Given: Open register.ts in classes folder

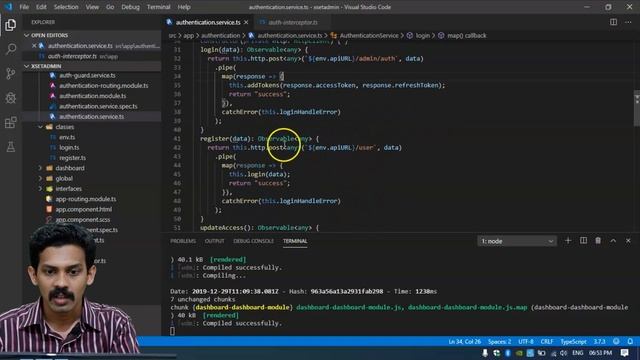Looking at the screenshot, I should [72, 158].
